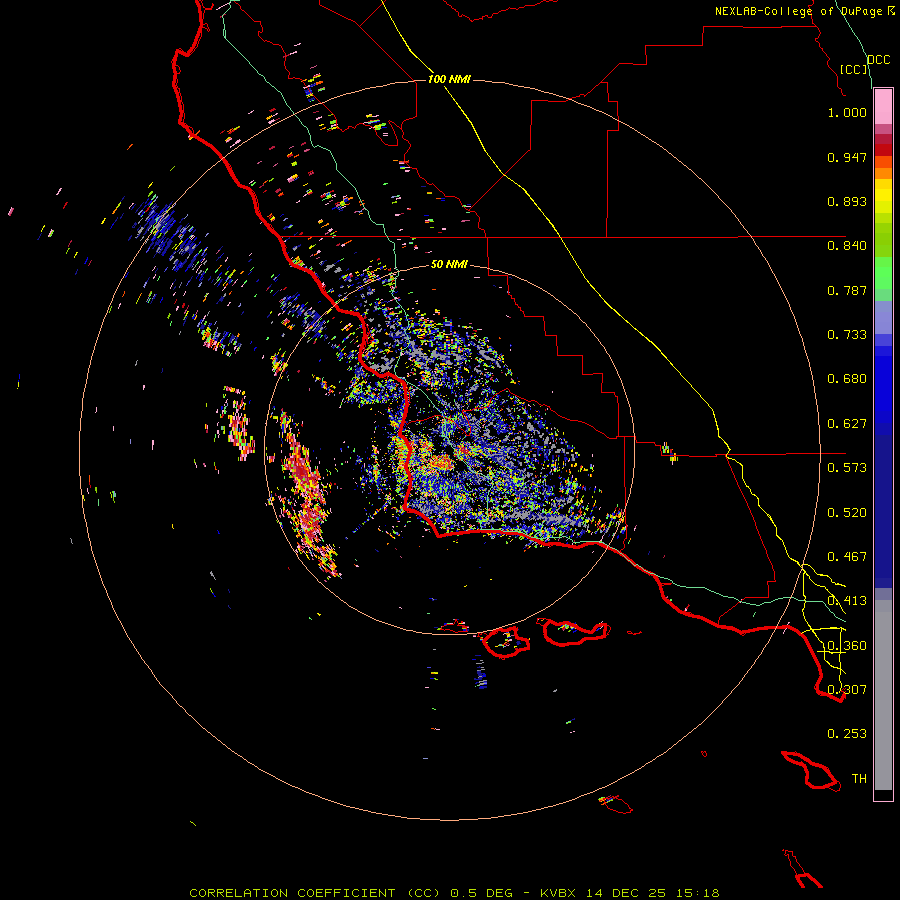Select the 0.733 scale value
Viewport: 900px width, 900px height.
[847, 335]
